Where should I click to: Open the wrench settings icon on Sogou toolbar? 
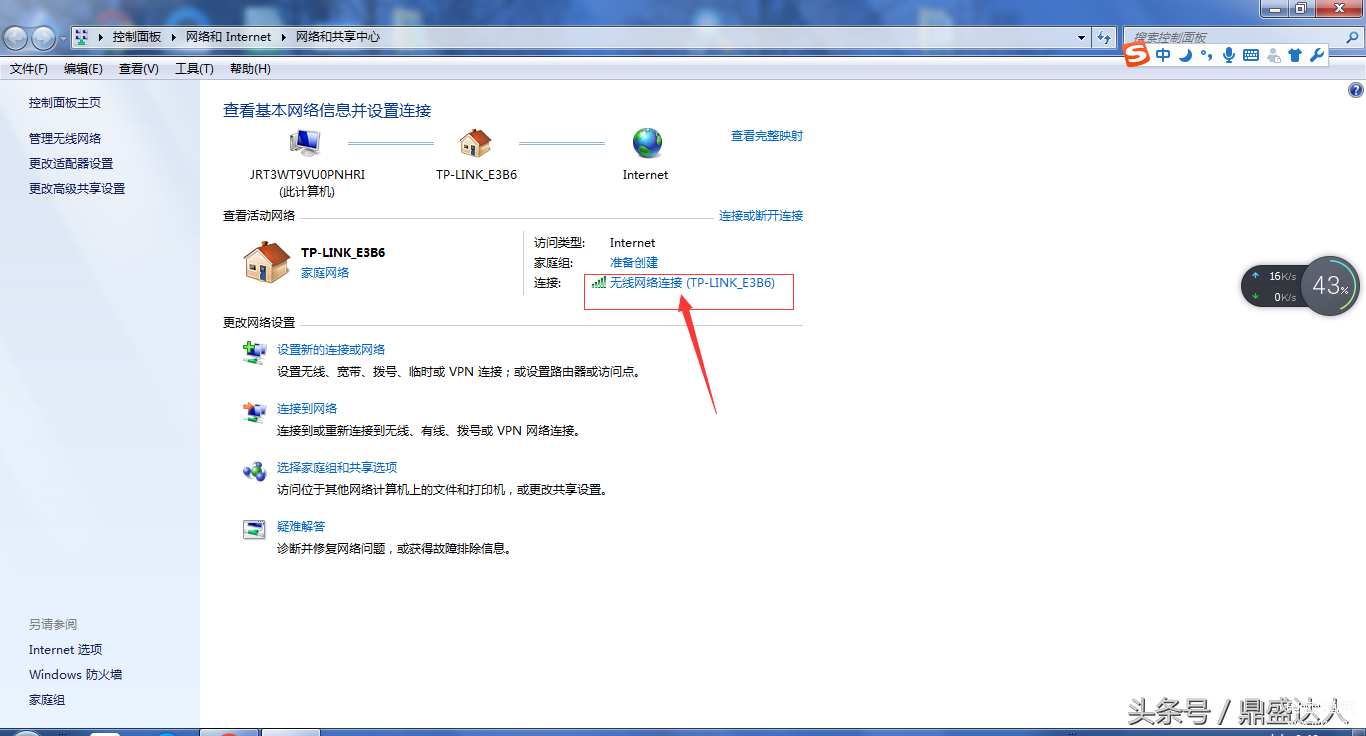tap(1317, 56)
